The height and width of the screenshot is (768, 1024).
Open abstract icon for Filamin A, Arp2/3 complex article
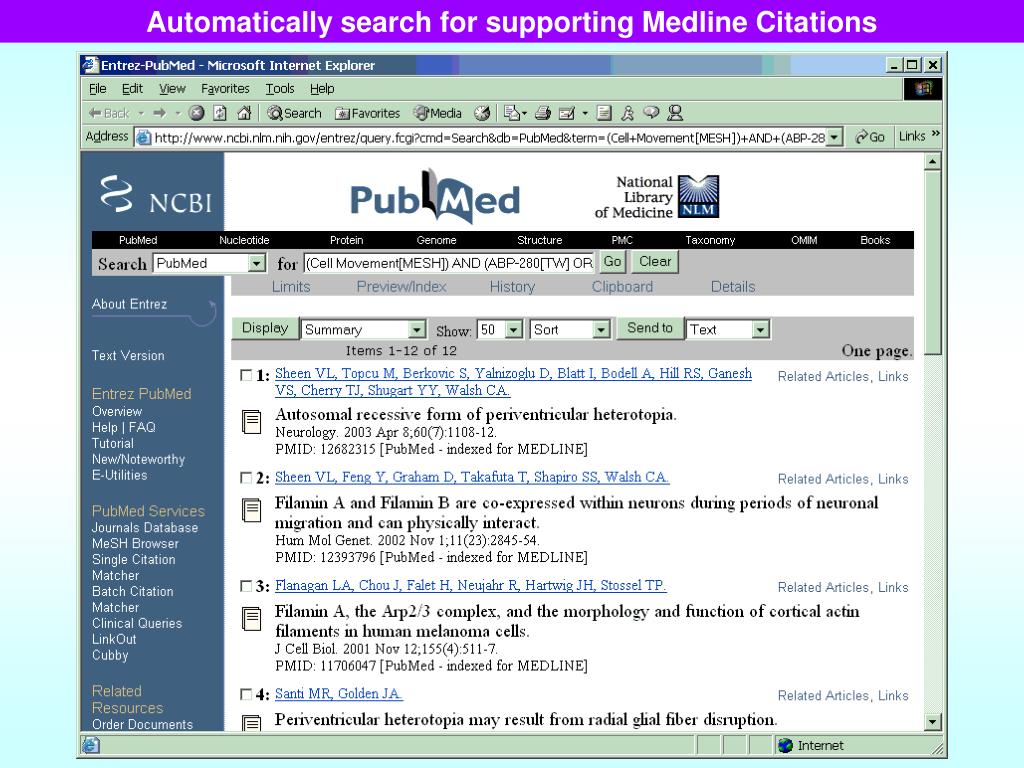click(x=251, y=618)
